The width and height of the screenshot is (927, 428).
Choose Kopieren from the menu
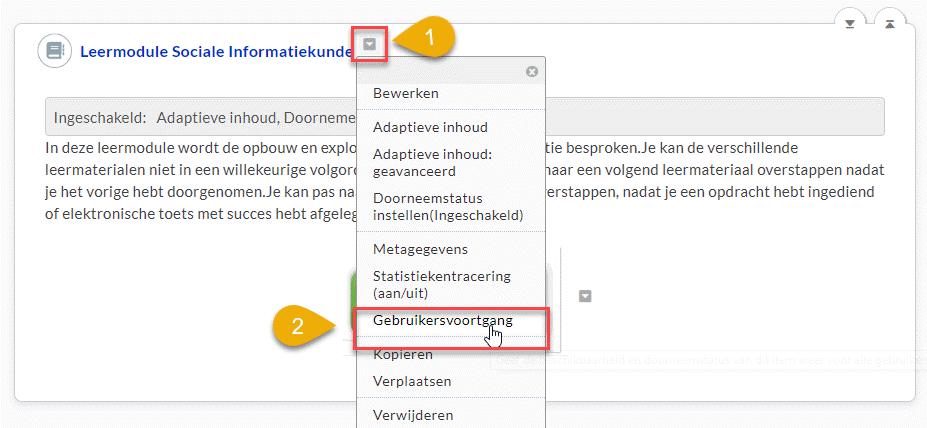(402, 355)
